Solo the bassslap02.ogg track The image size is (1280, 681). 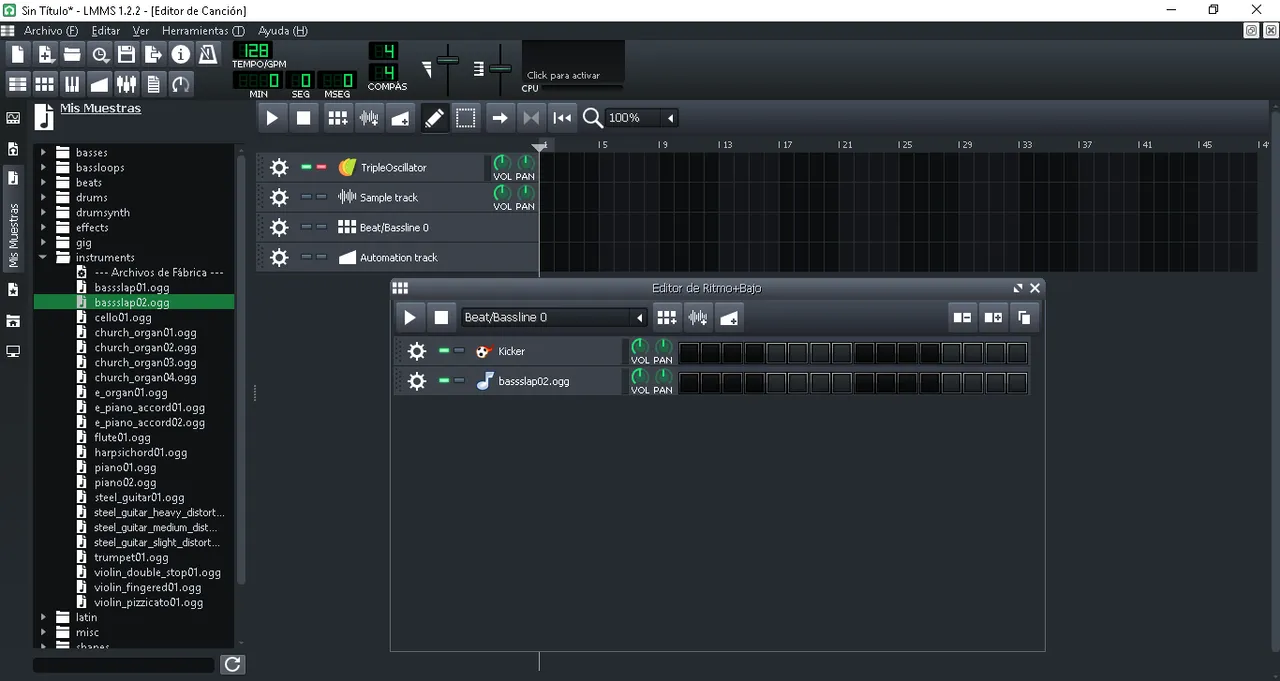point(459,381)
